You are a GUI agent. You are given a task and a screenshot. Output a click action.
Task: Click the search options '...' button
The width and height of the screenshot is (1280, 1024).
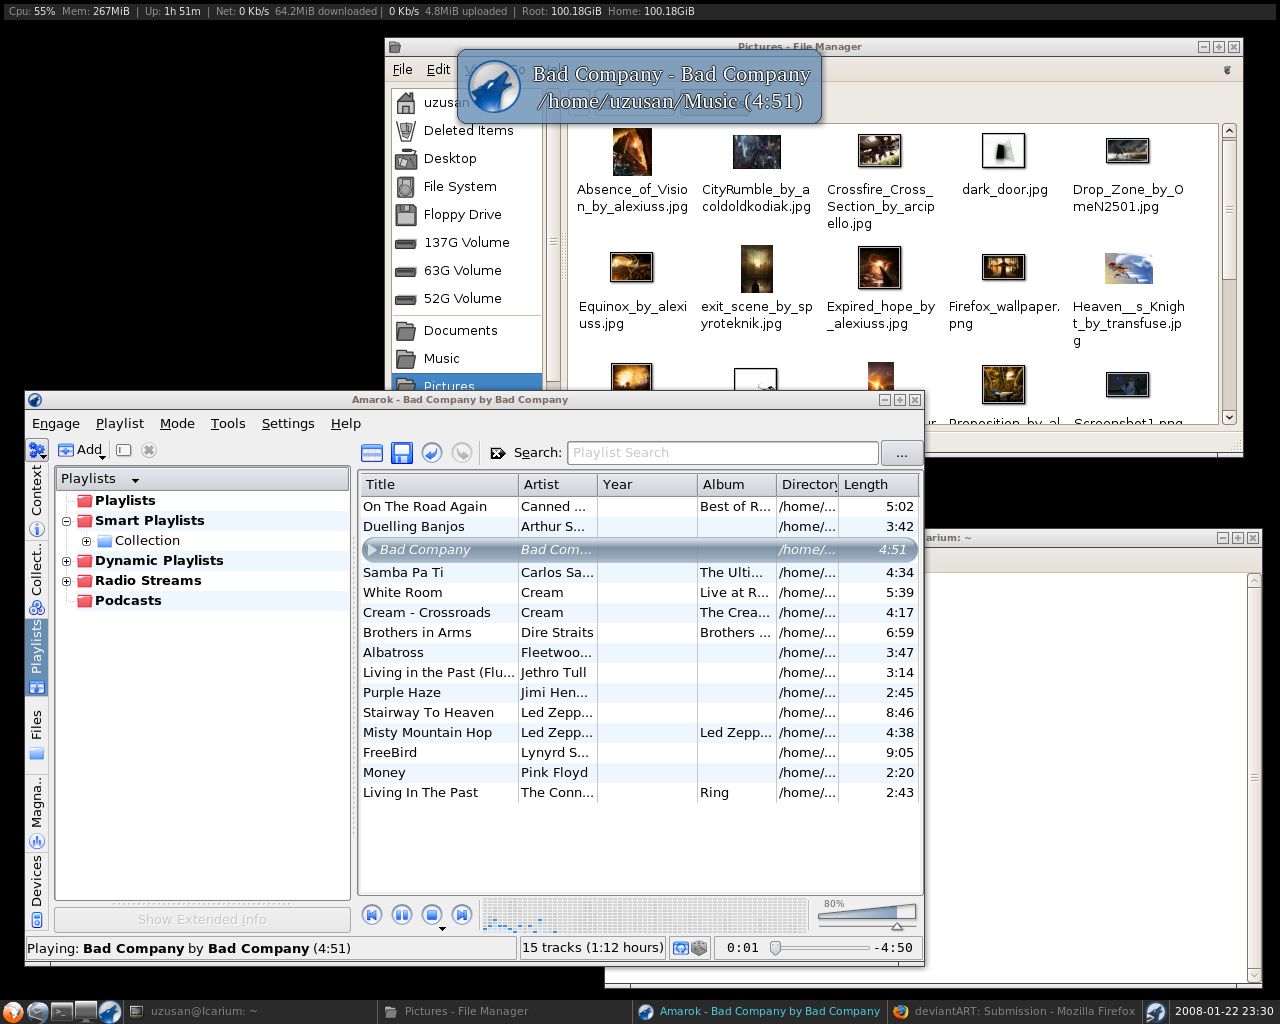(x=902, y=453)
